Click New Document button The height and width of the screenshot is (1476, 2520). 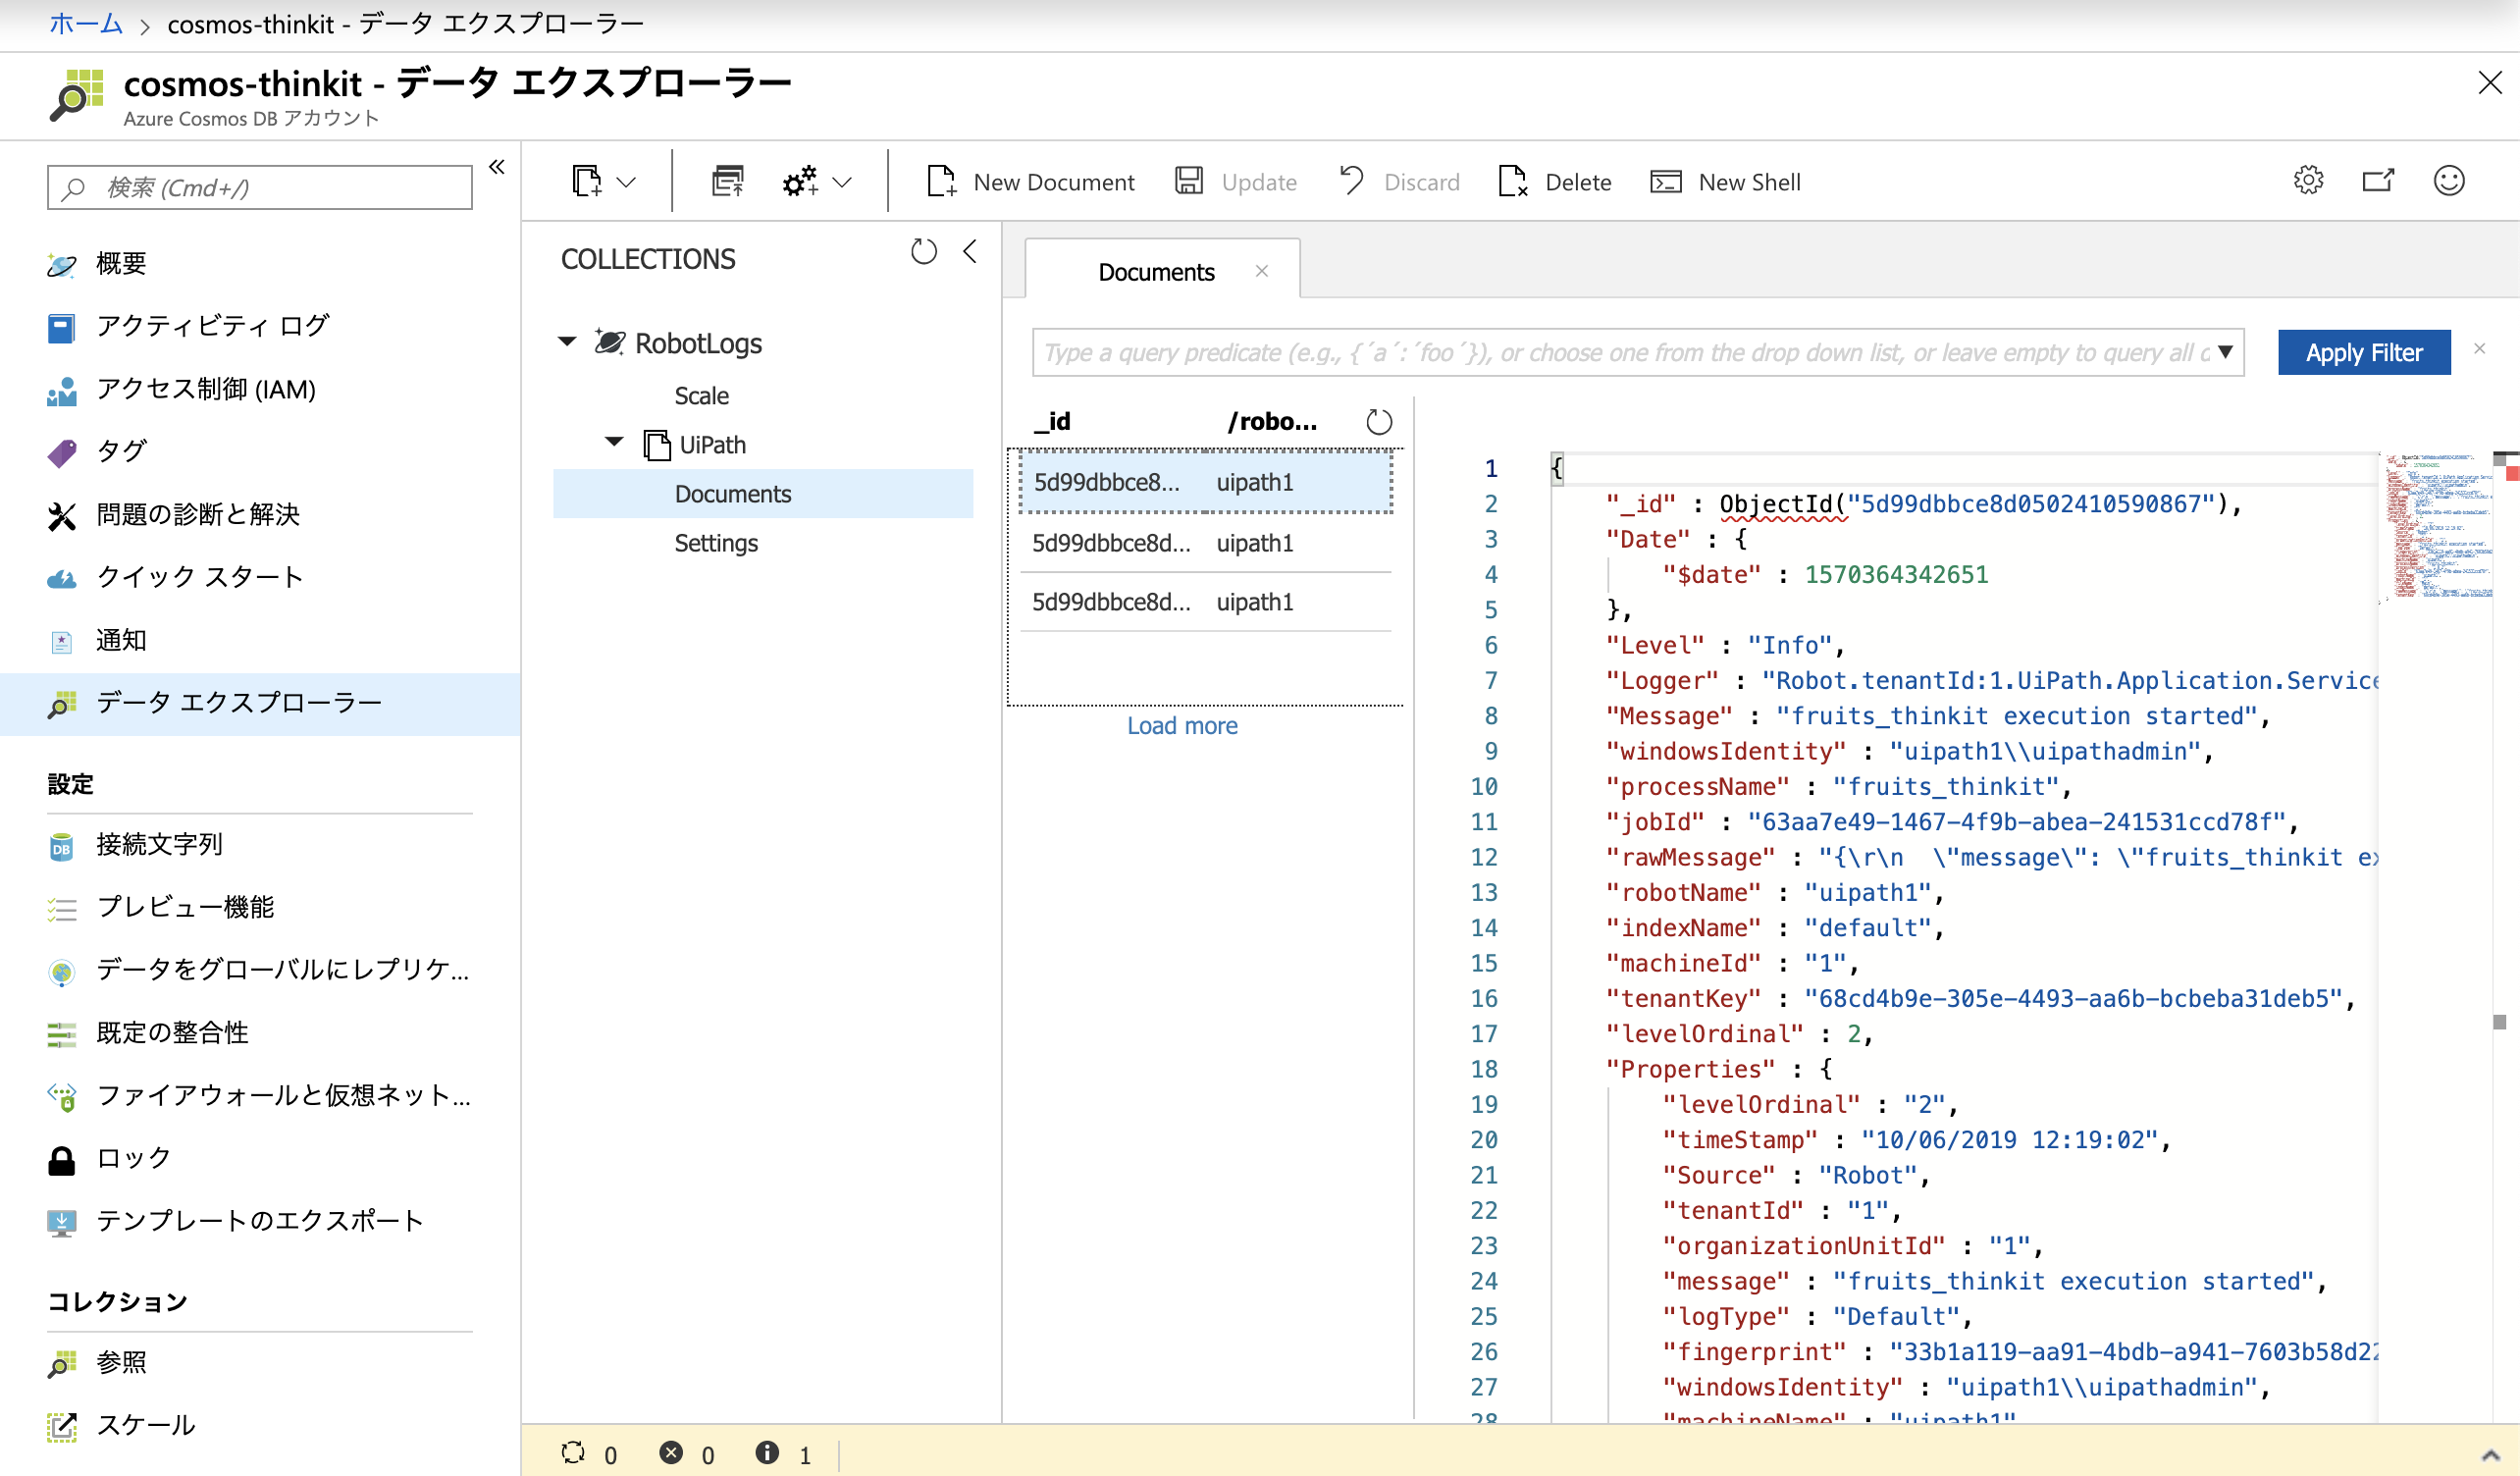[x=1031, y=182]
